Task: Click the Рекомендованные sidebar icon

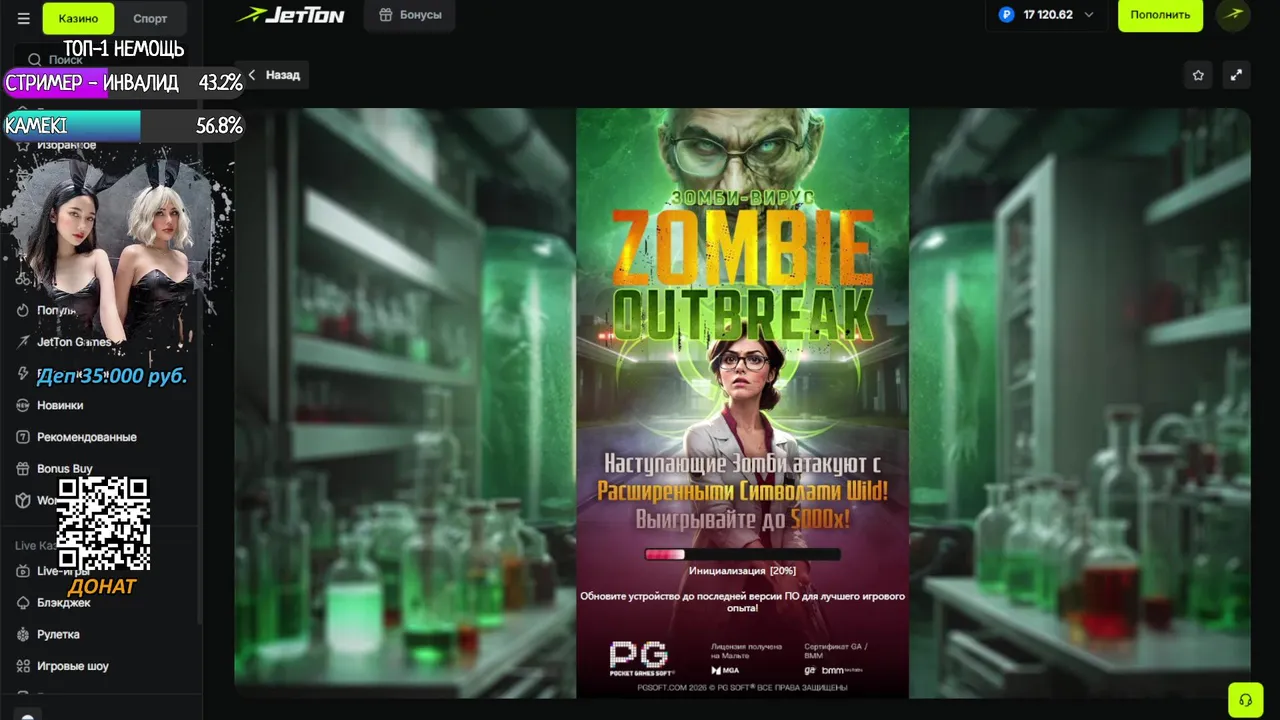Action: (23, 437)
